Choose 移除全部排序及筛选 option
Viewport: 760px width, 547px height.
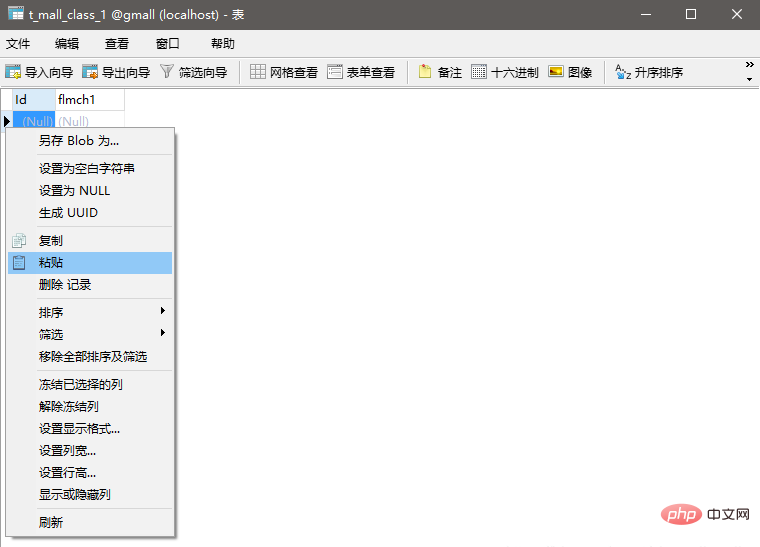pos(90,357)
